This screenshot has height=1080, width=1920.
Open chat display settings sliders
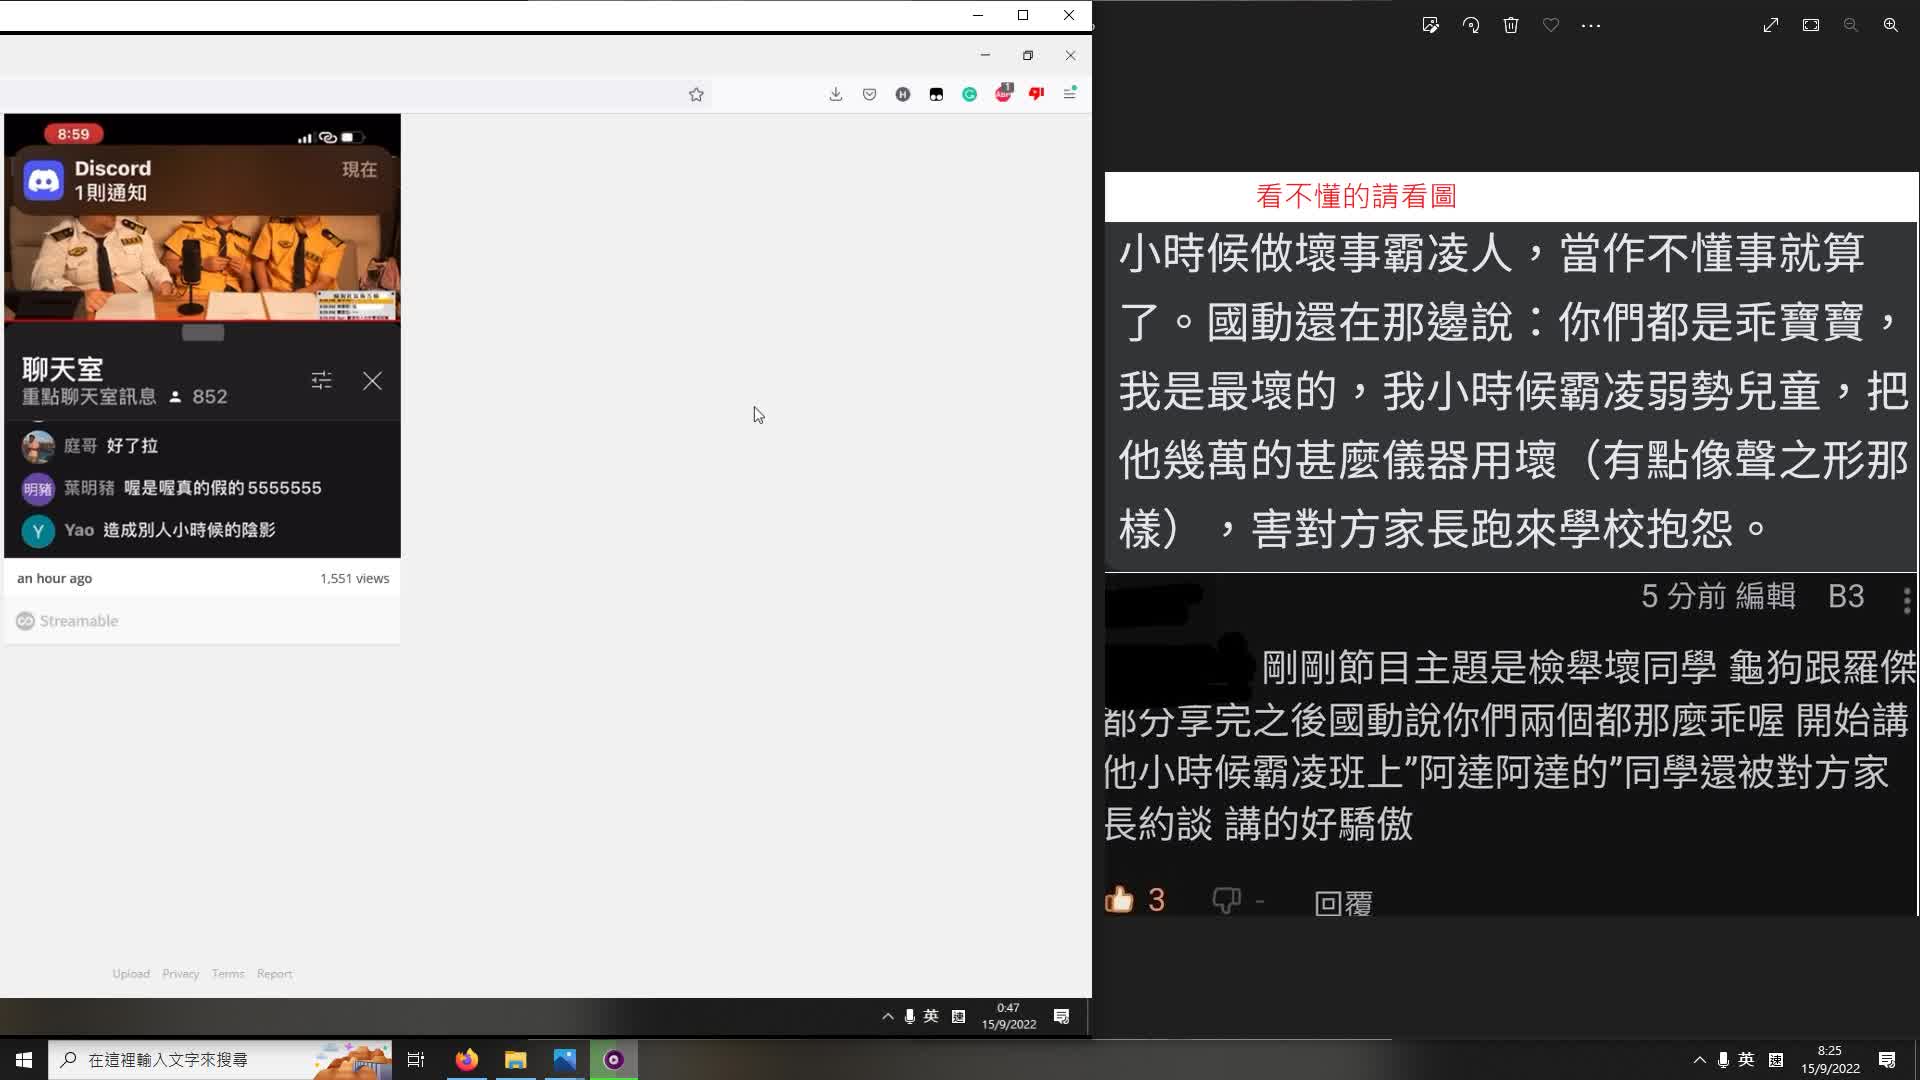tap(320, 380)
